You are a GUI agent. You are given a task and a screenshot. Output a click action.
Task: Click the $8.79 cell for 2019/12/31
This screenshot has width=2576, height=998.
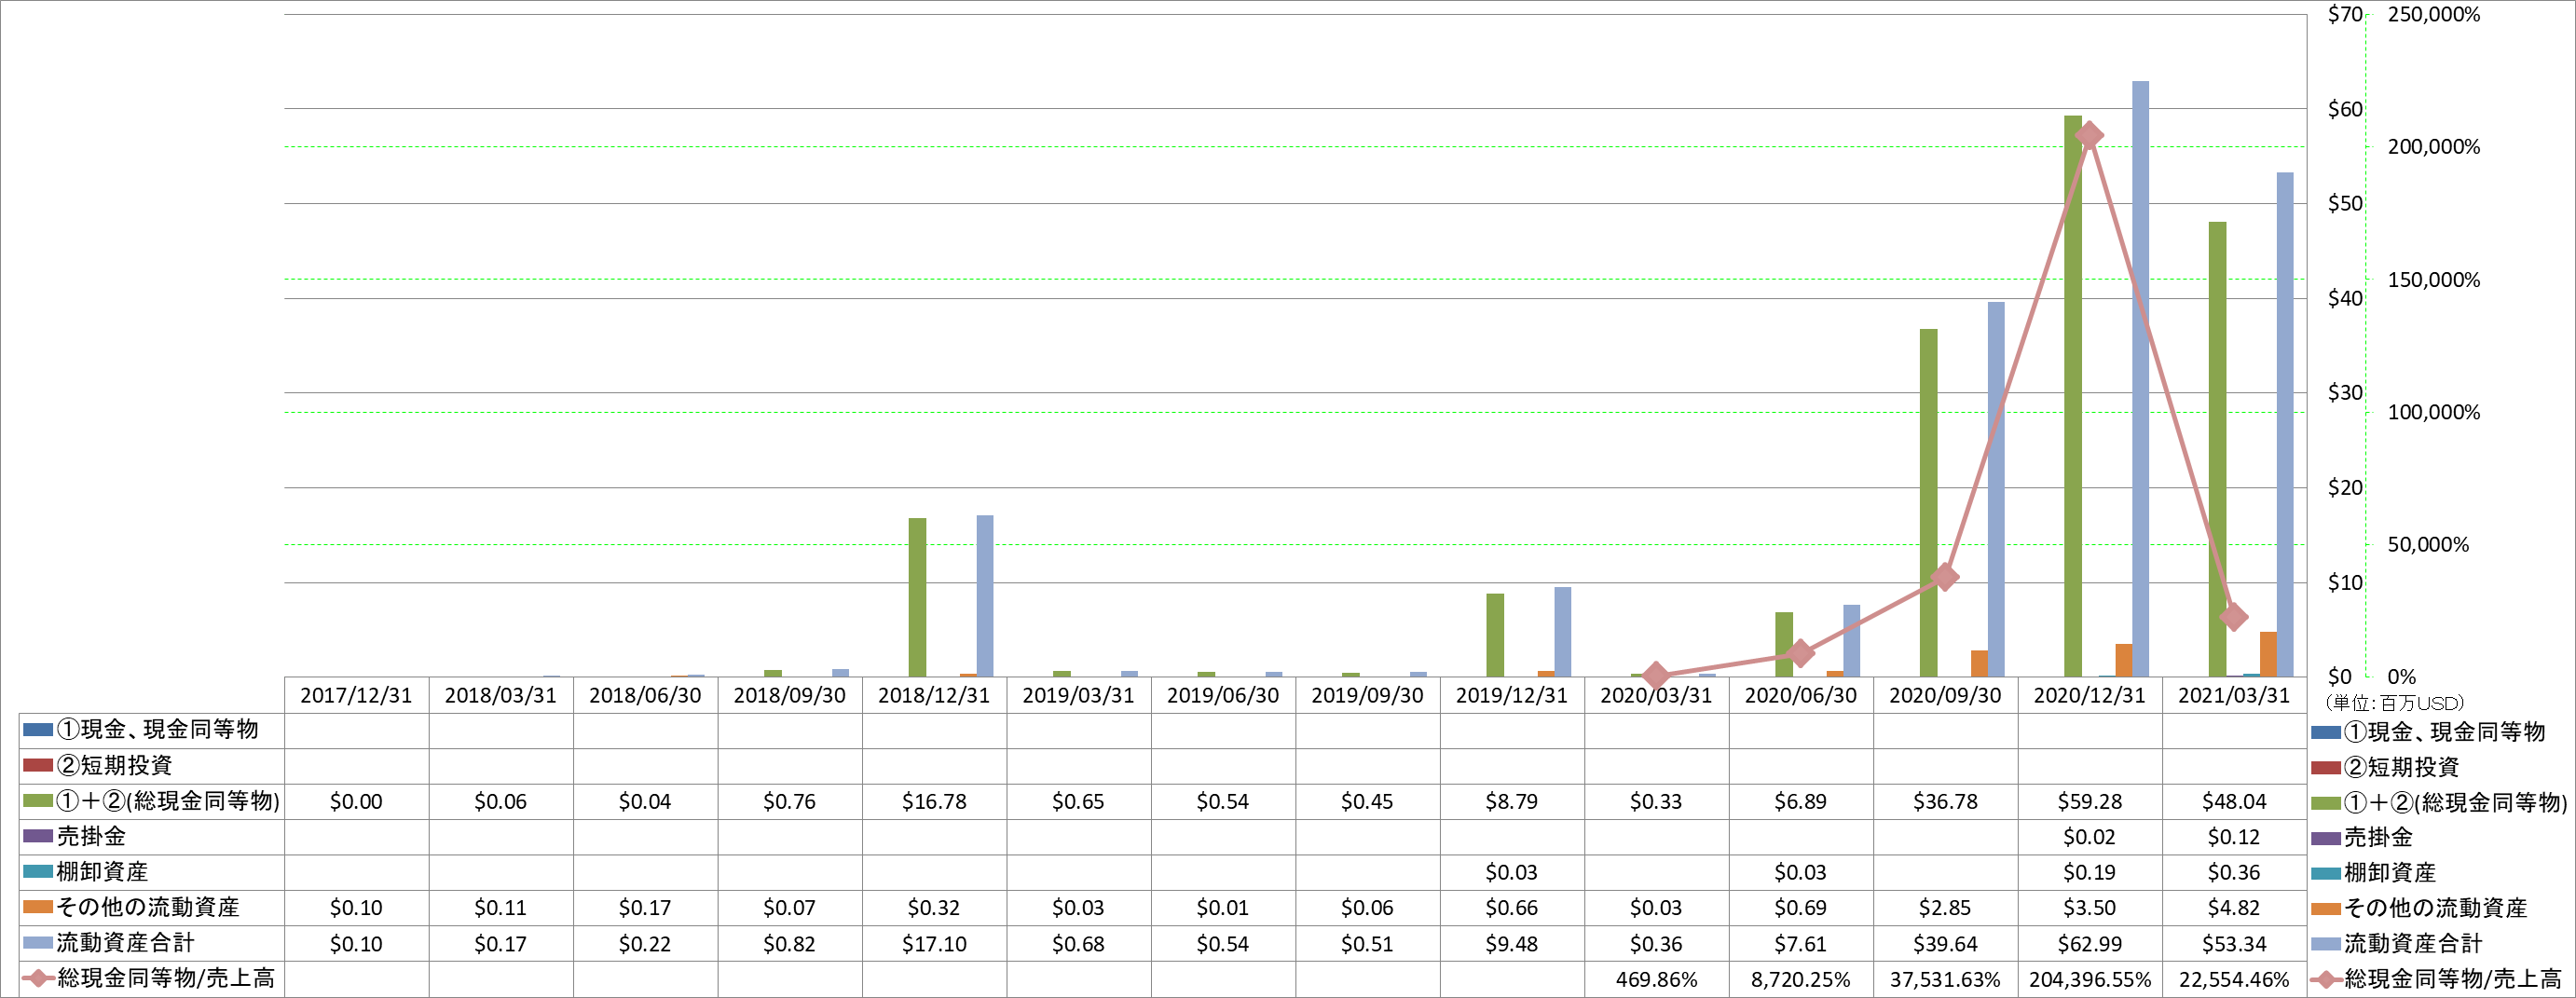click(x=1511, y=802)
